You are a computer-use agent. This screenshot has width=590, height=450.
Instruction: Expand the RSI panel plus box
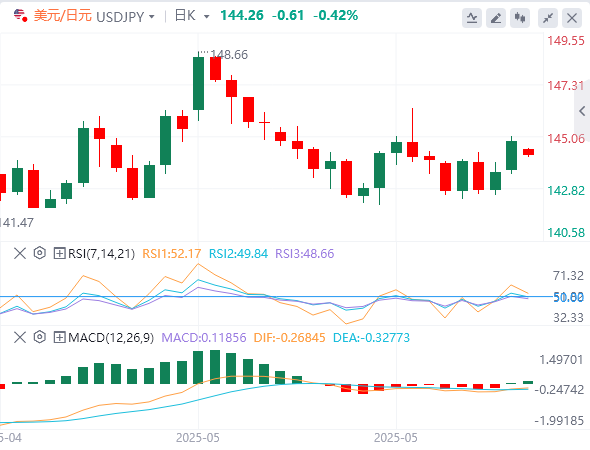point(59,253)
